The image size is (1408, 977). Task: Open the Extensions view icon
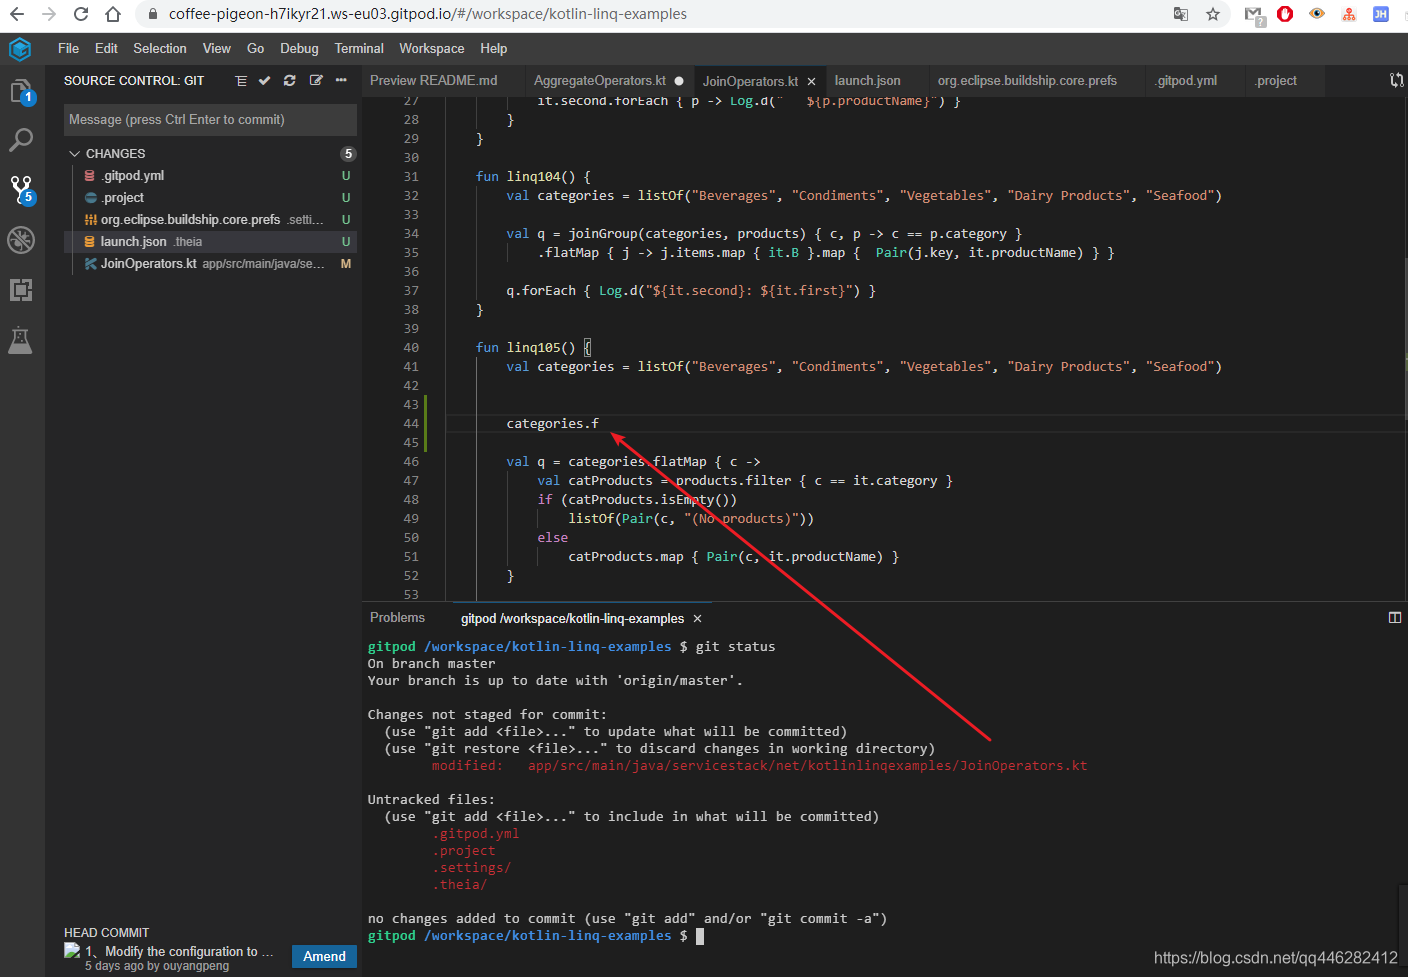click(x=21, y=290)
